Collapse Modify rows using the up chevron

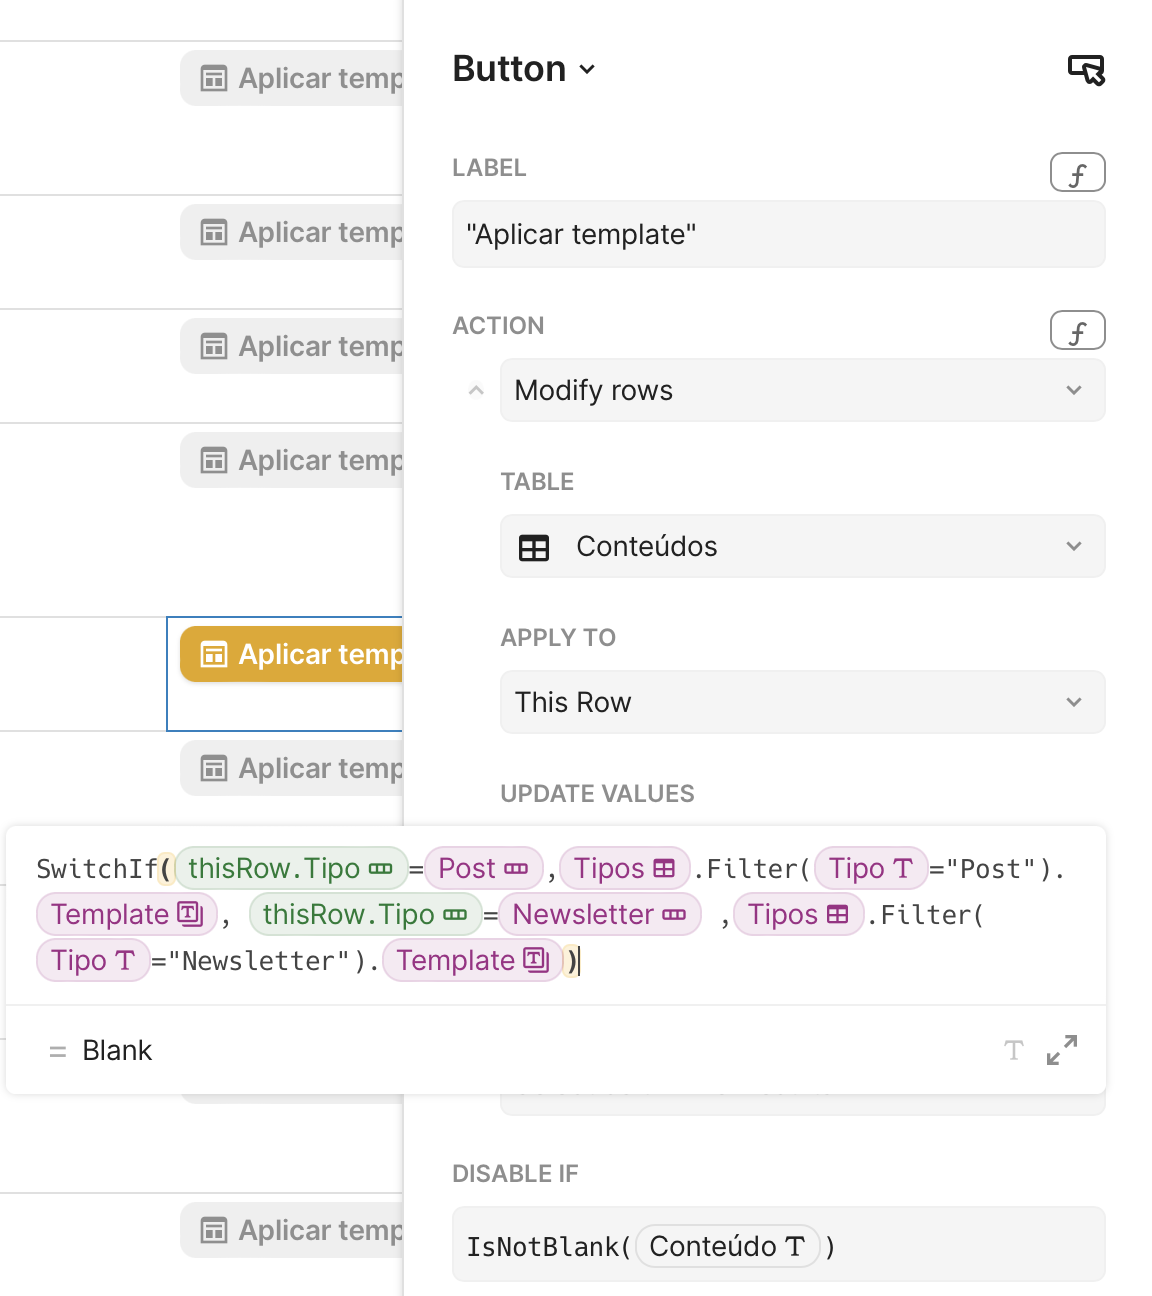tap(474, 390)
